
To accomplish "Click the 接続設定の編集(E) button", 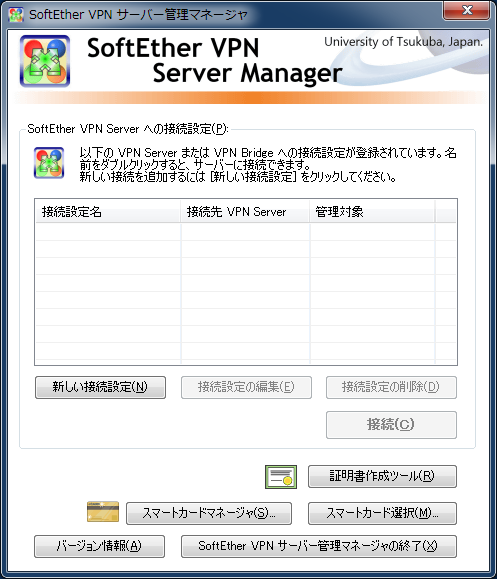I will click(x=246, y=387).
